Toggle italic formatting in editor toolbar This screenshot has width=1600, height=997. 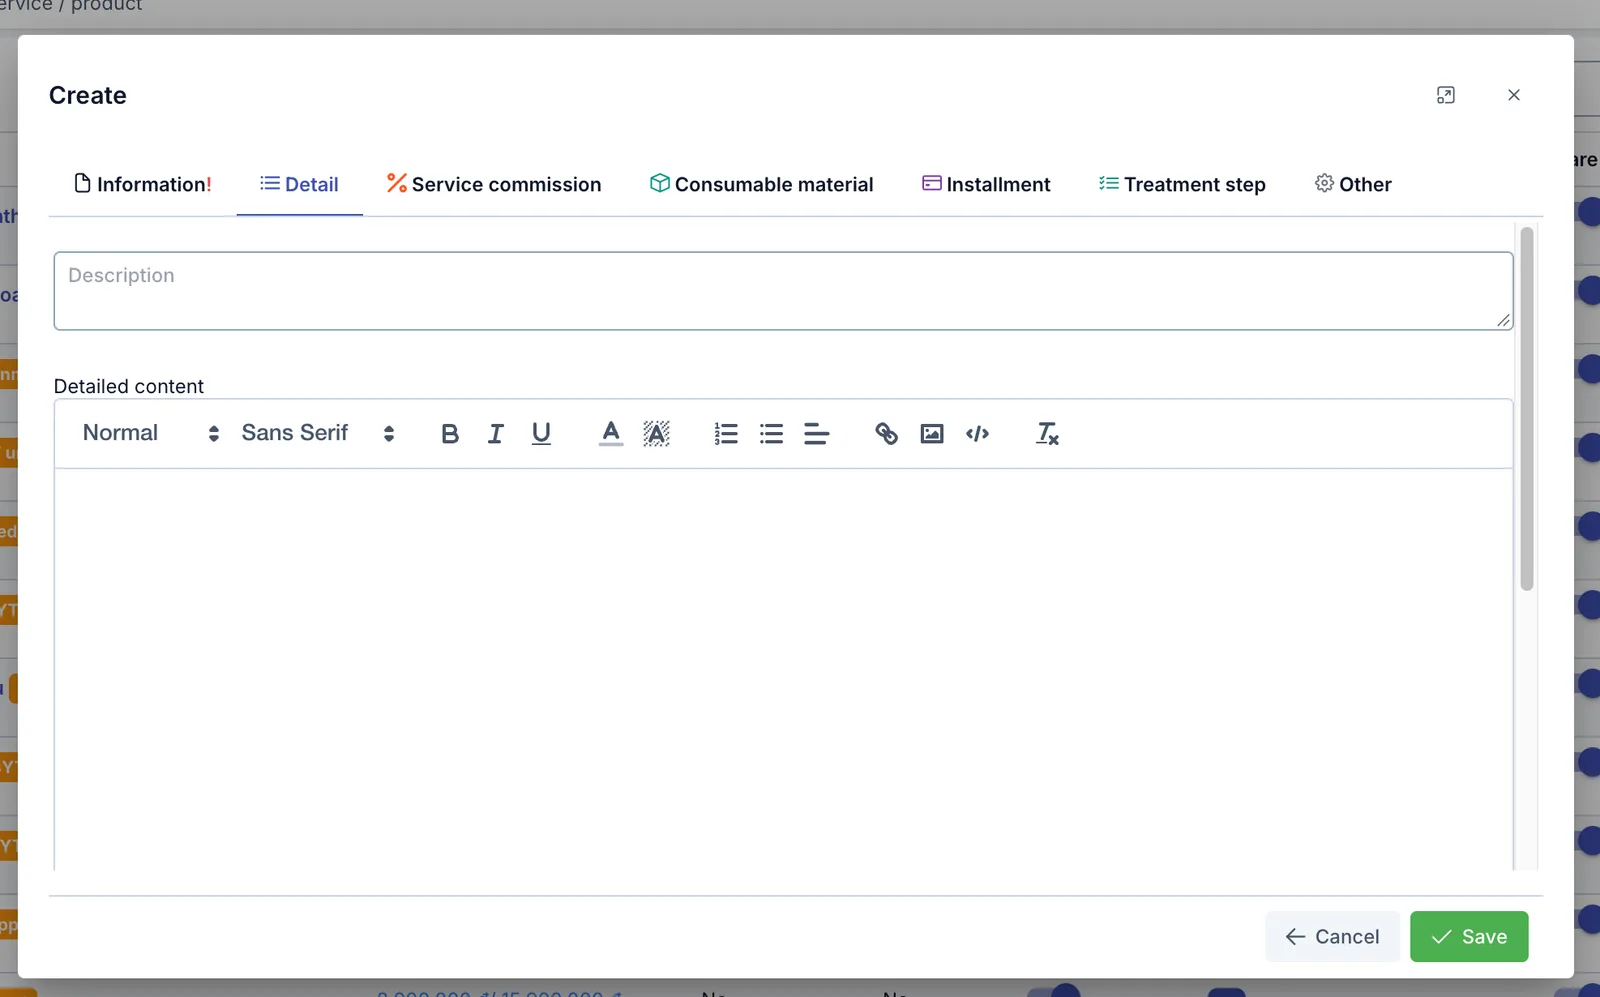tap(495, 434)
